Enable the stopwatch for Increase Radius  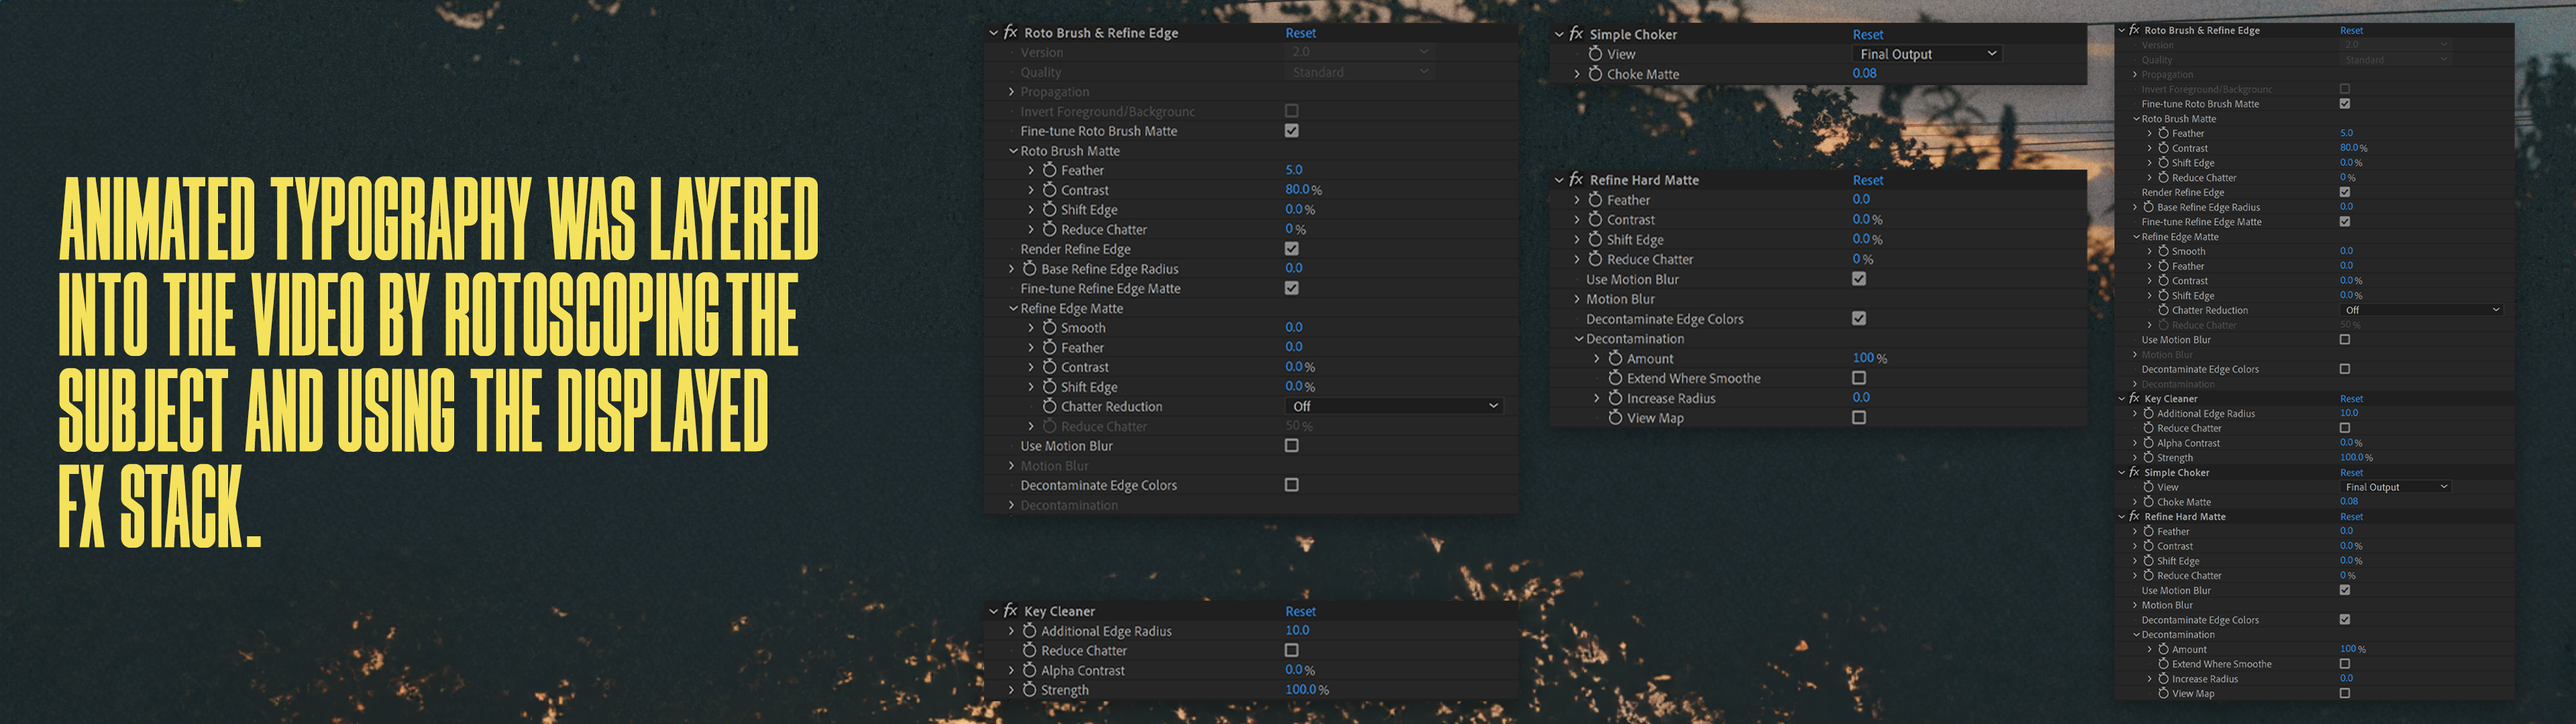pyautogui.click(x=1615, y=398)
